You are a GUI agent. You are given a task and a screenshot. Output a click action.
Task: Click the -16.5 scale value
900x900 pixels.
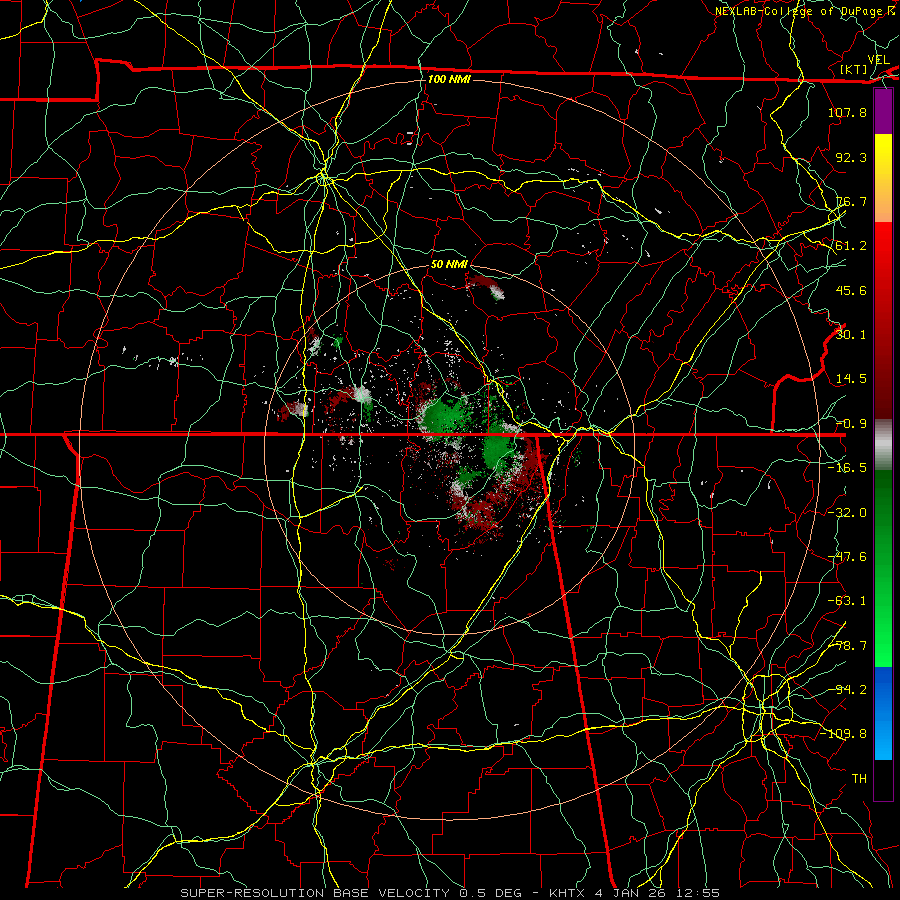847,468
